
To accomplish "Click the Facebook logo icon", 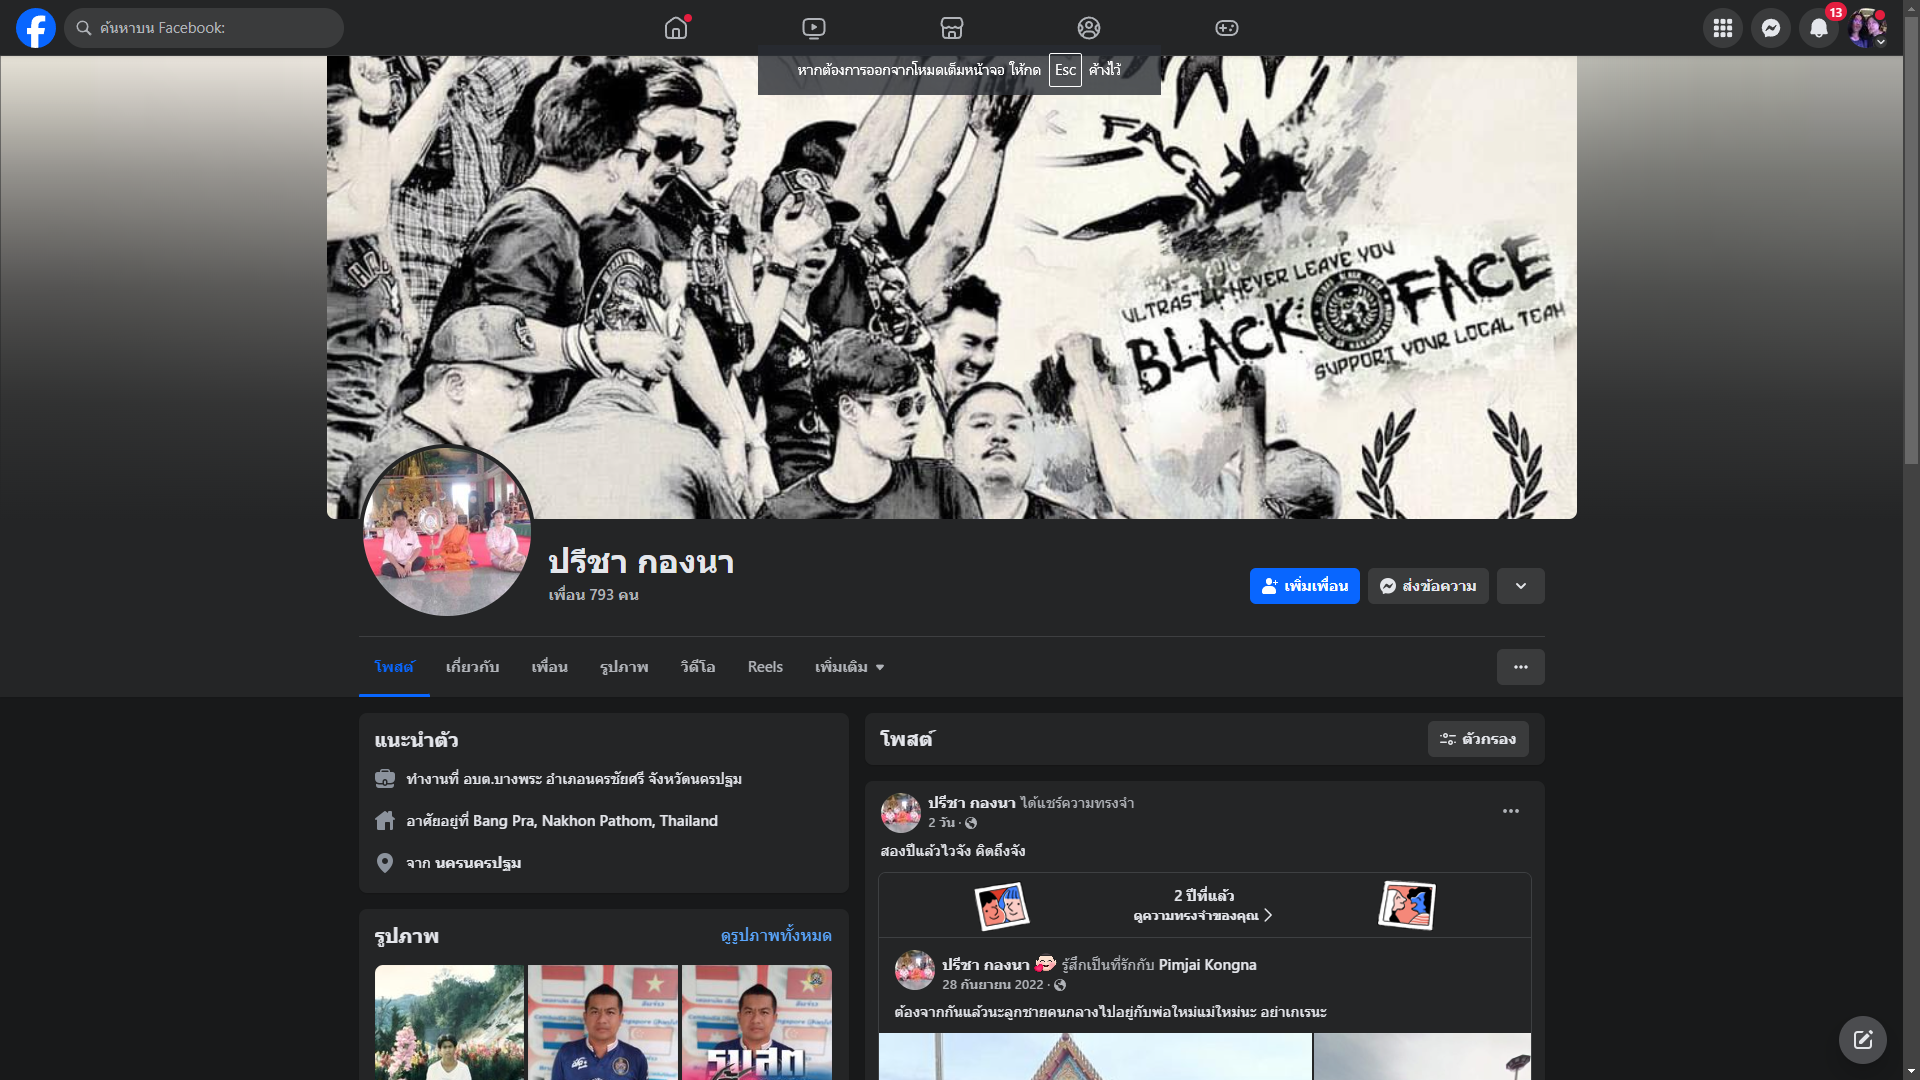I will (36, 28).
